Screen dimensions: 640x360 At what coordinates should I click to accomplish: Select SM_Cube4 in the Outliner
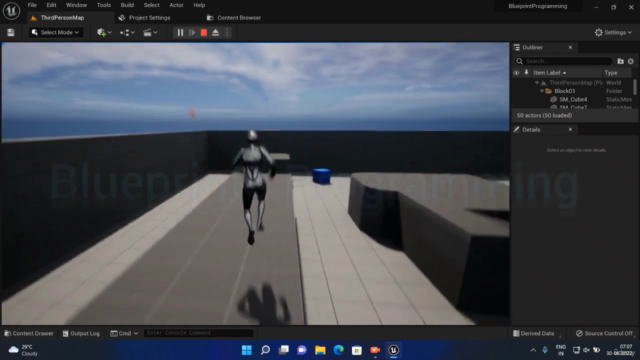[573, 100]
